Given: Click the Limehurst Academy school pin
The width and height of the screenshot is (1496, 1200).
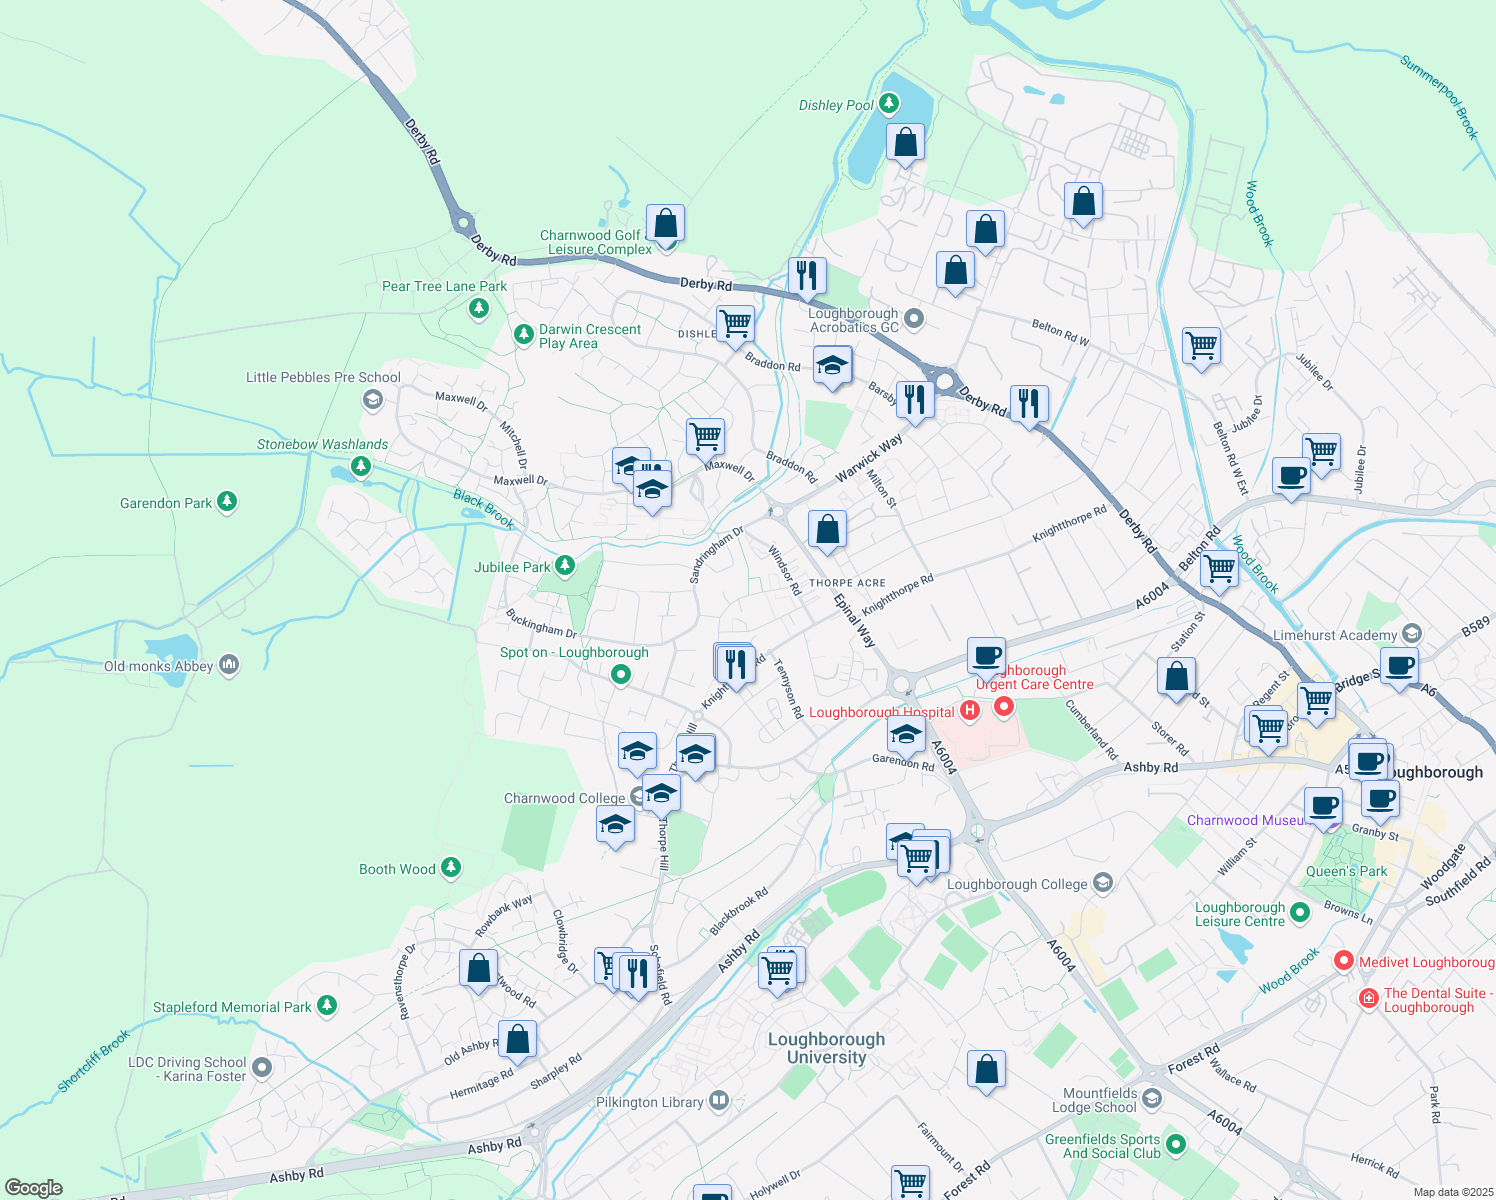Looking at the screenshot, I should tap(1412, 633).
